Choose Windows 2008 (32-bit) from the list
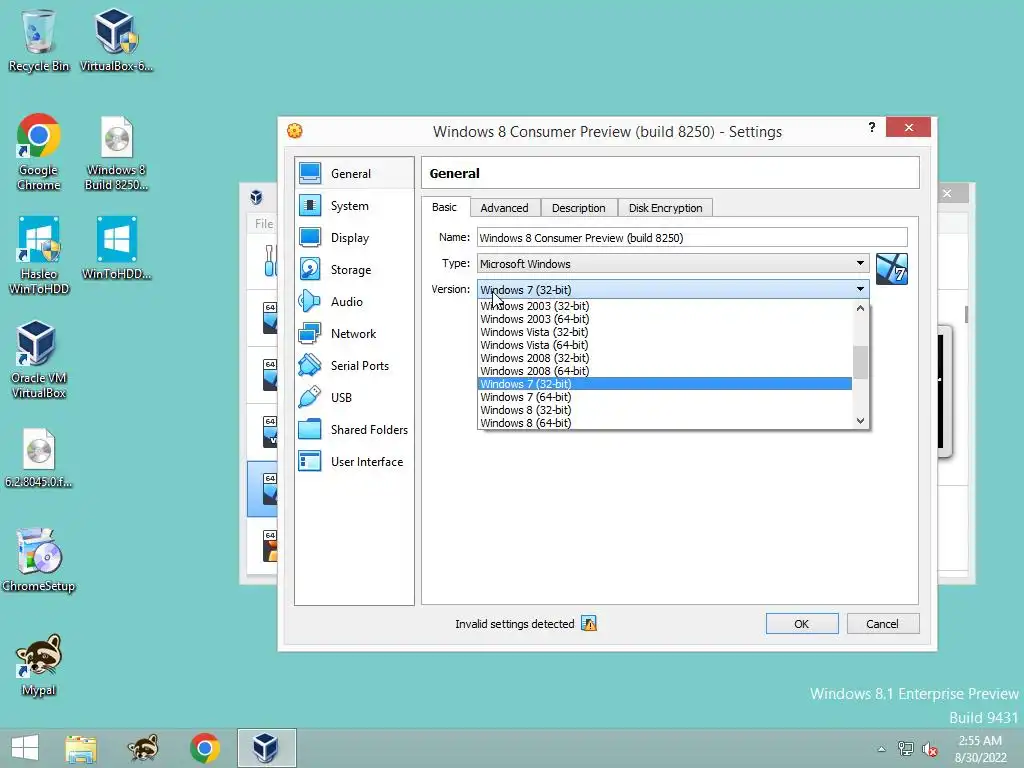This screenshot has height=768, width=1024. point(664,358)
